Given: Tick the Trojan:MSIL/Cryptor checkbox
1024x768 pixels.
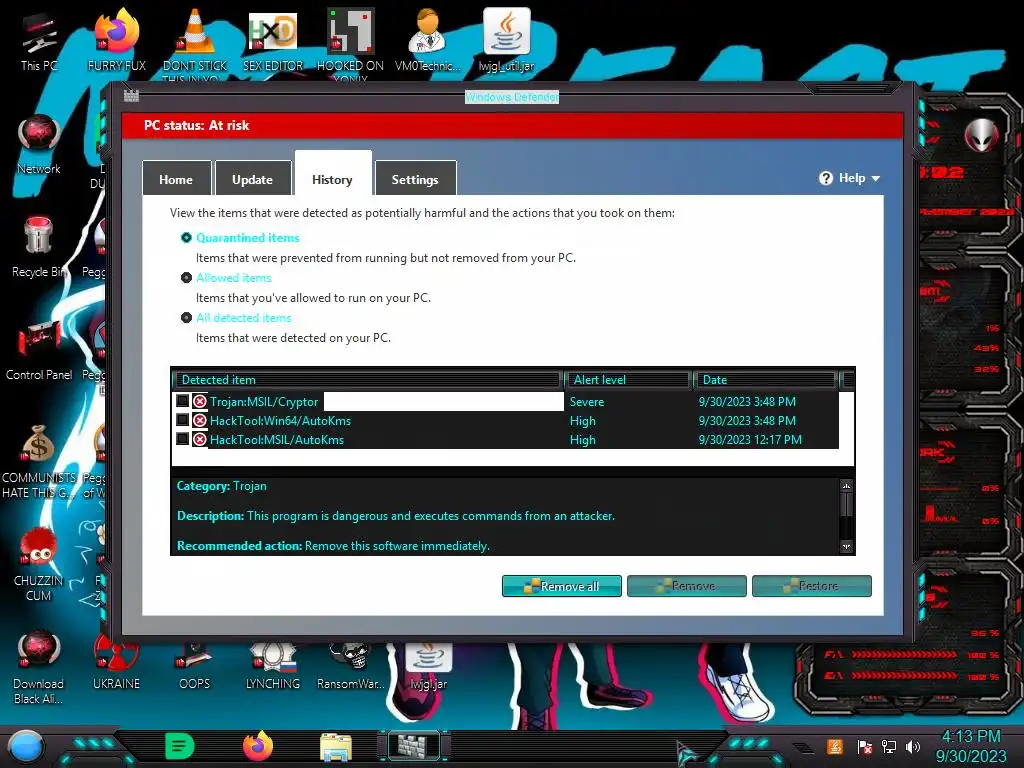Looking at the screenshot, I should [x=183, y=401].
